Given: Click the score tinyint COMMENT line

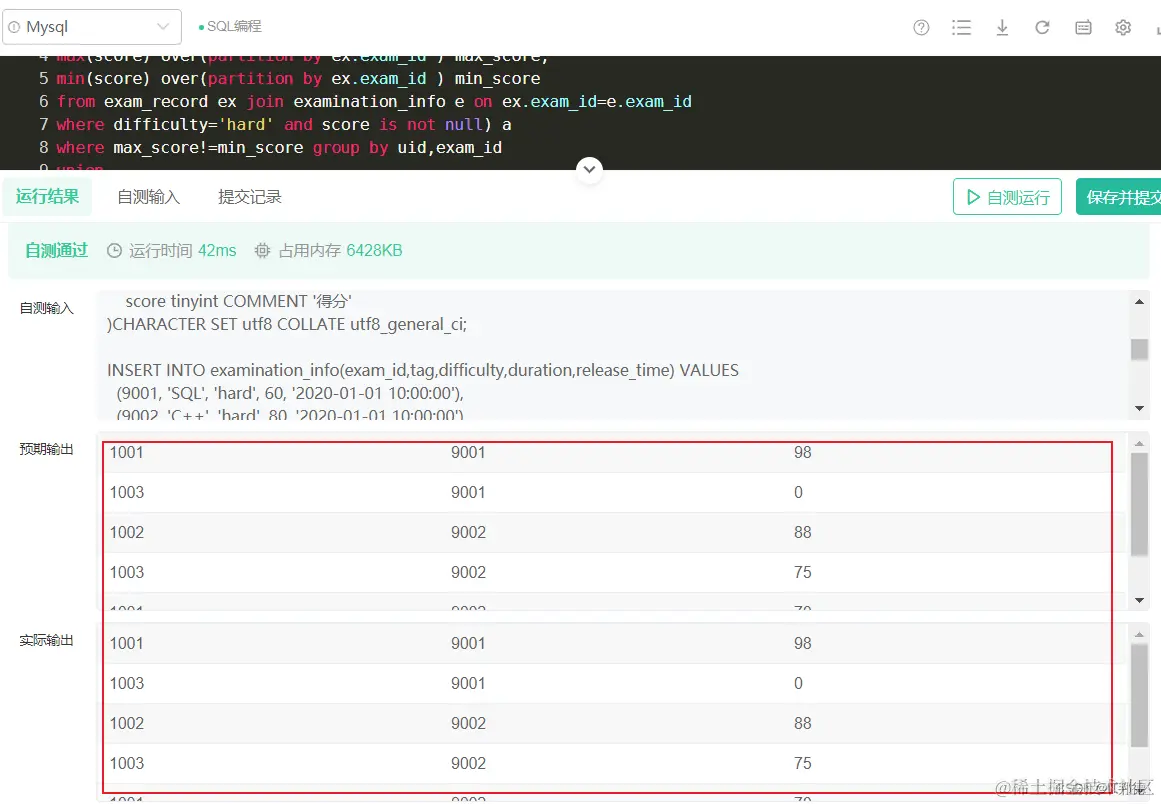Looking at the screenshot, I should [x=238, y=301].
